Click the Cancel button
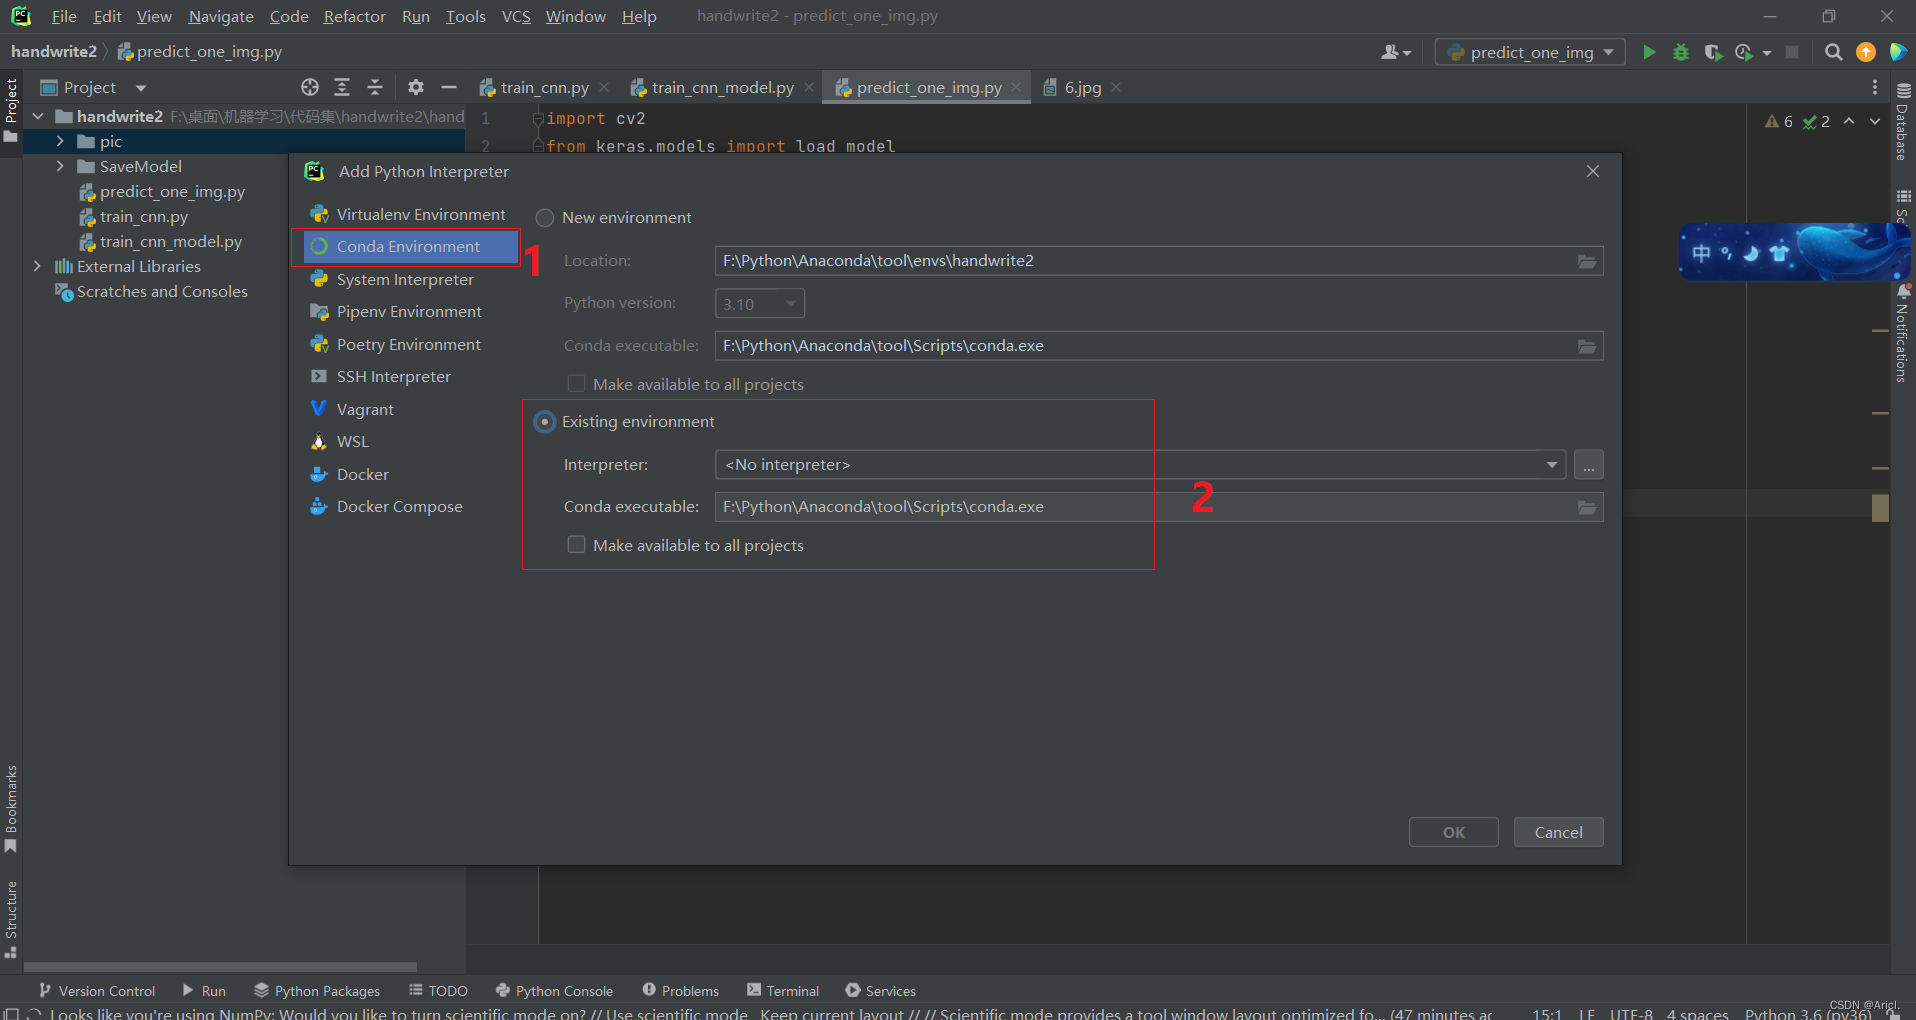Viewport: 1916px width, 1020px height. point(1558,832)
